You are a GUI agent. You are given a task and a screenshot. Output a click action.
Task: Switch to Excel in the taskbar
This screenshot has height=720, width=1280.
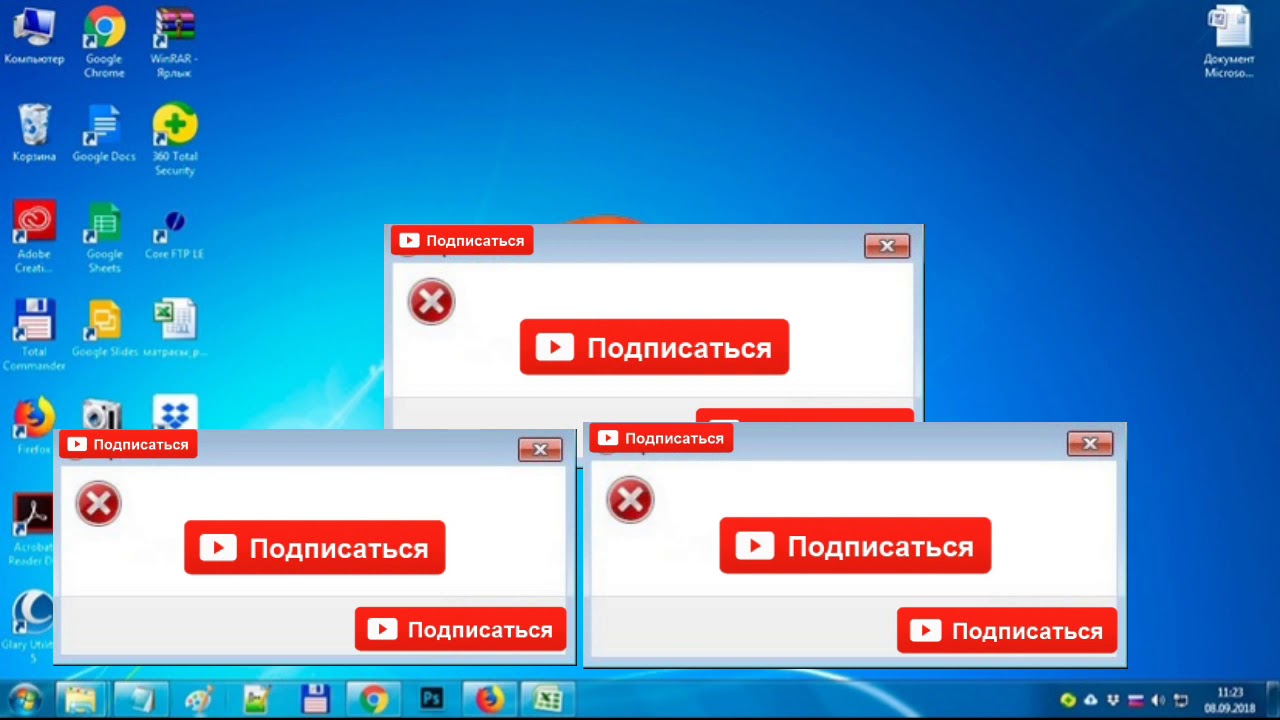548,698
